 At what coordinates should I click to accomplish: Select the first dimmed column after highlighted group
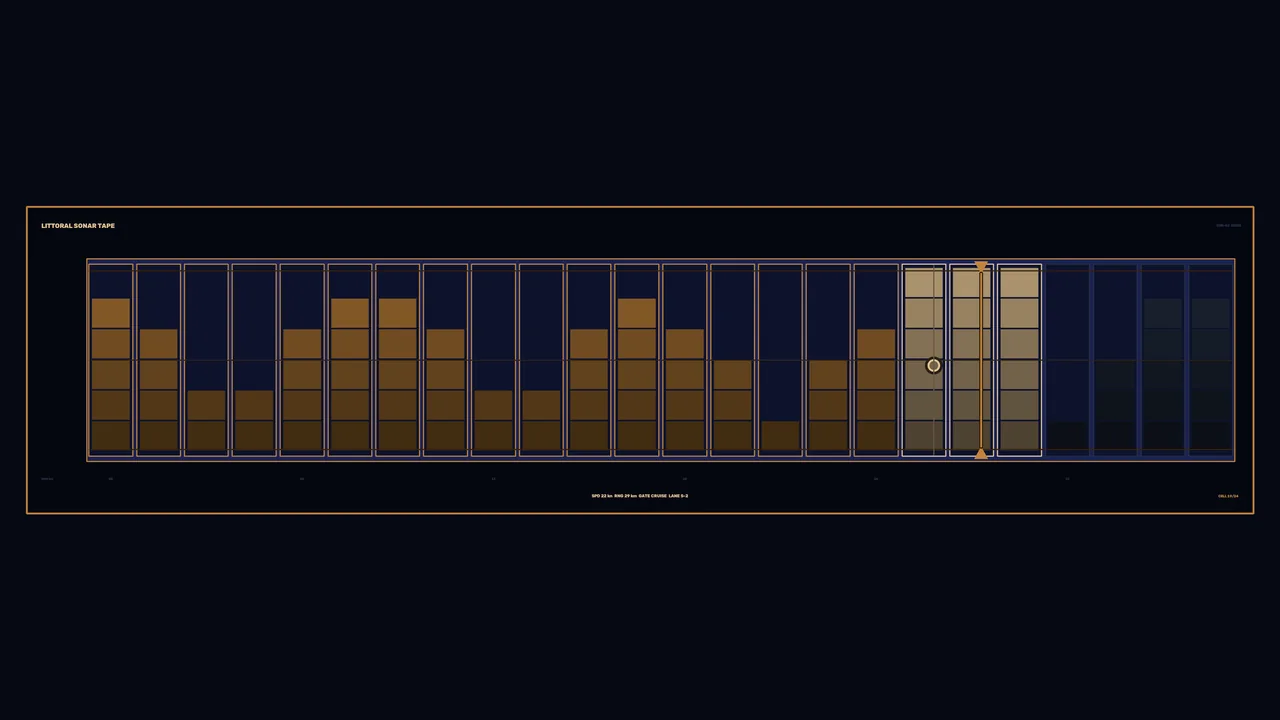(1067, 360)
